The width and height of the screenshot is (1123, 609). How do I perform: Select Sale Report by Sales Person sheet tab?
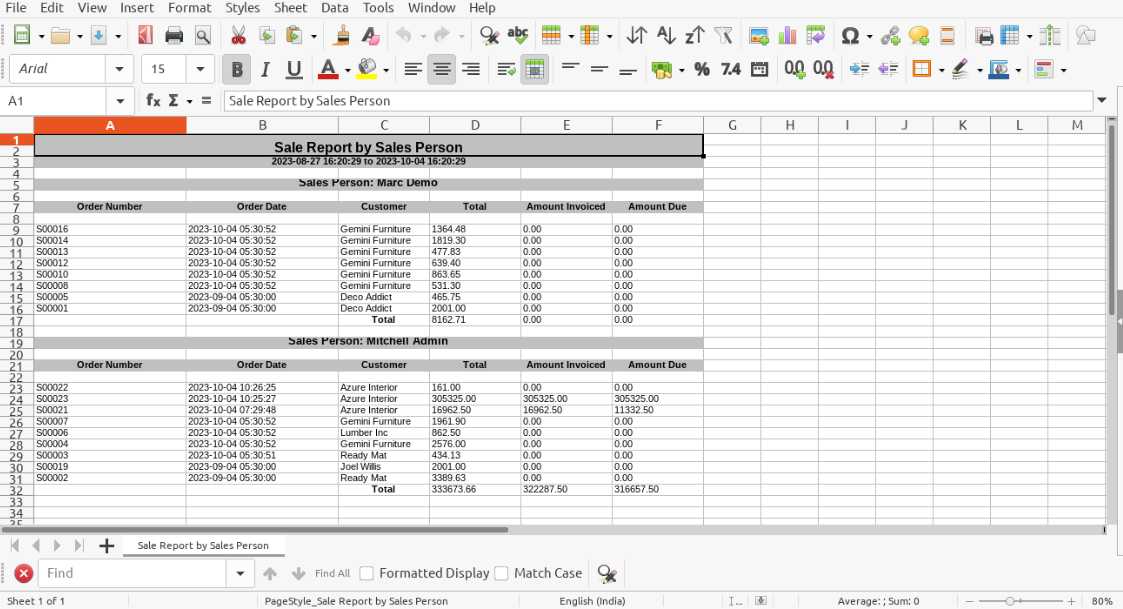coord(203,545)
